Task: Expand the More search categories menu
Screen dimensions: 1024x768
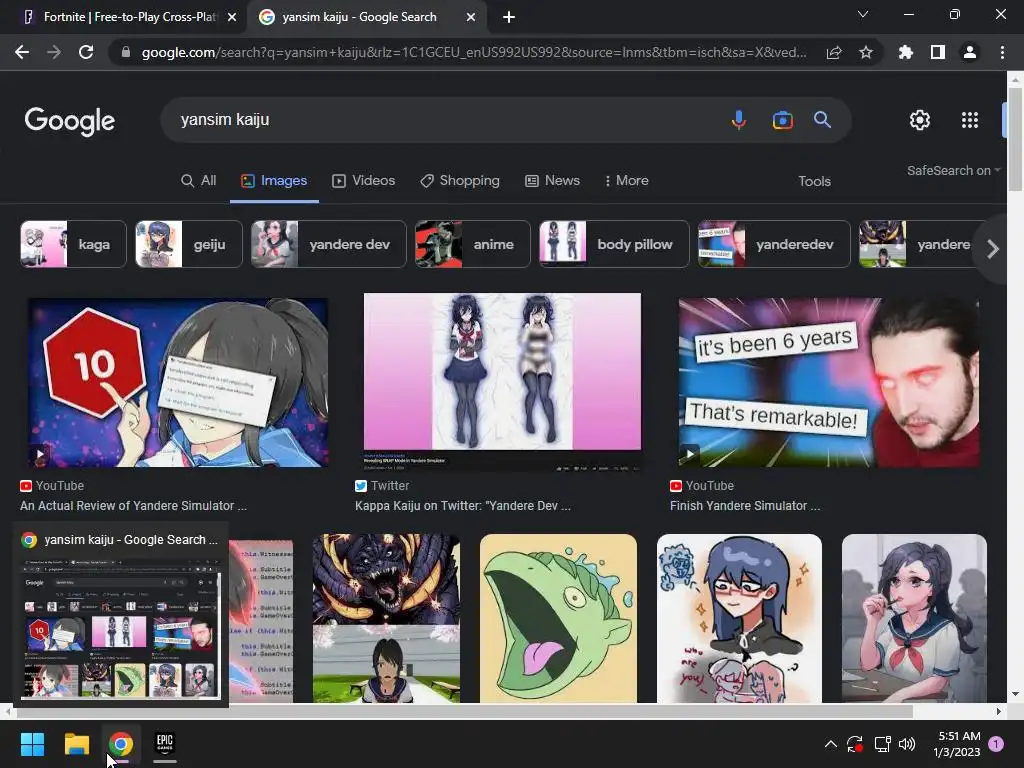Action: click(x=626, y=181)
